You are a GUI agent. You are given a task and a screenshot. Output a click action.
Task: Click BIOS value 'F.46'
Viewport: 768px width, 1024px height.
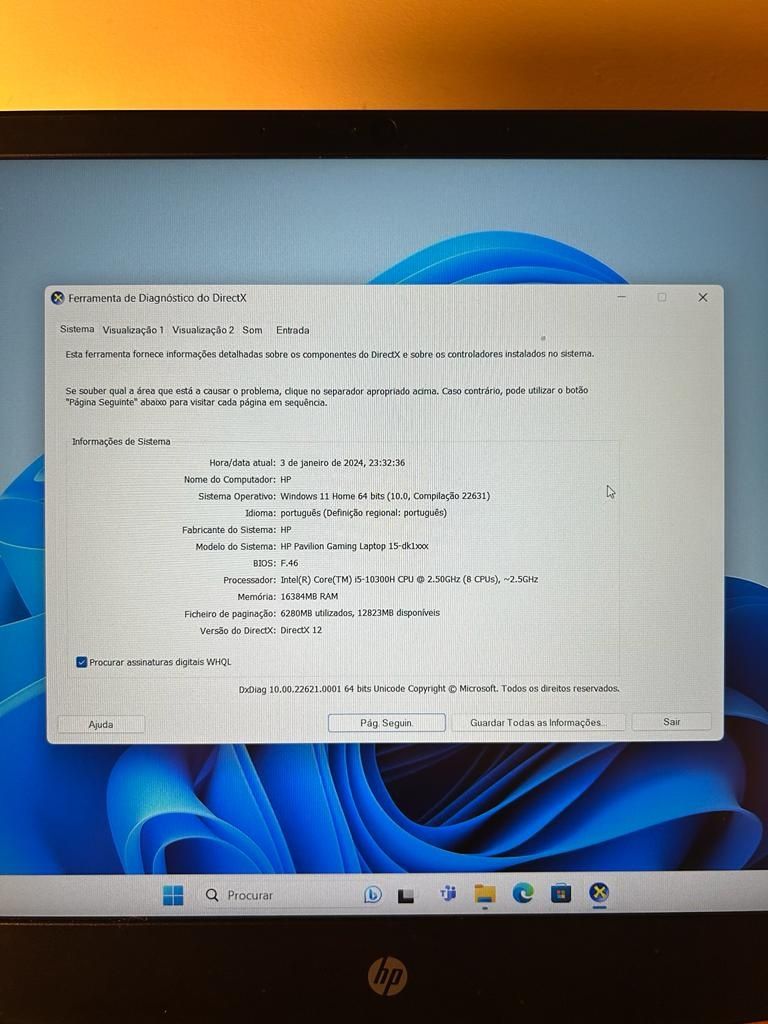pyautogui.click(x=289, y=563)
